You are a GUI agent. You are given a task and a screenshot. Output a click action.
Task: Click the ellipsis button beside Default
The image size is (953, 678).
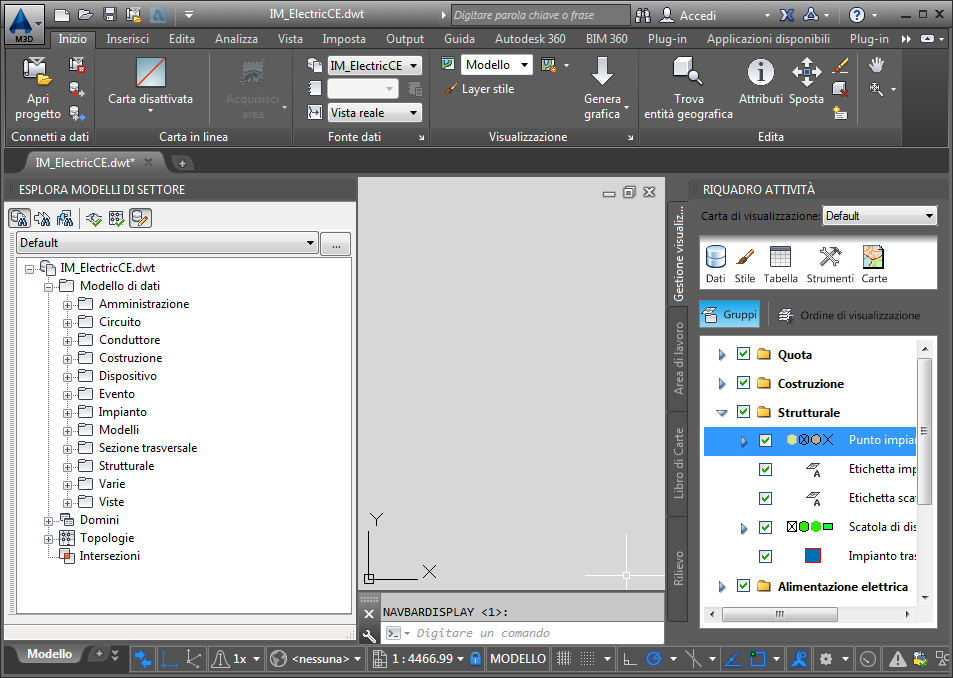pos(335,244)
